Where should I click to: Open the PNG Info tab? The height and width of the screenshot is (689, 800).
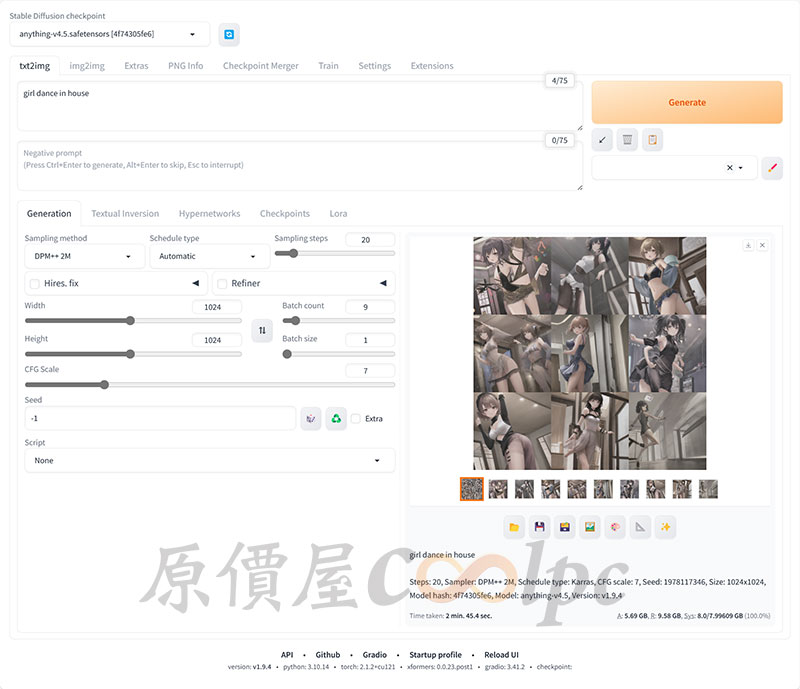pyautogui.click(x=186, y=66)
